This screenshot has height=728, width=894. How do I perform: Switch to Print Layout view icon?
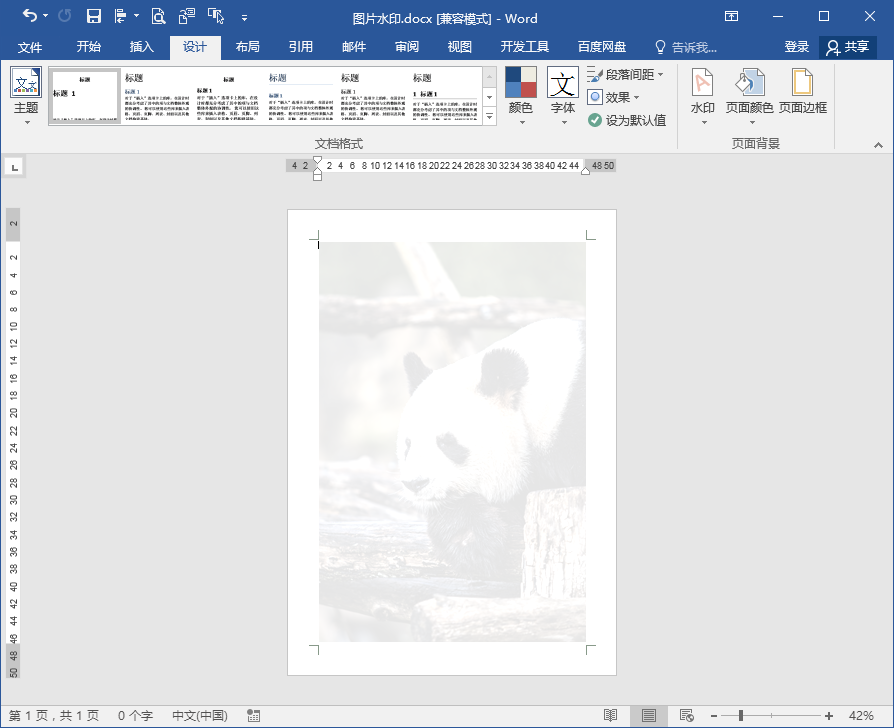tap(649, 715)
